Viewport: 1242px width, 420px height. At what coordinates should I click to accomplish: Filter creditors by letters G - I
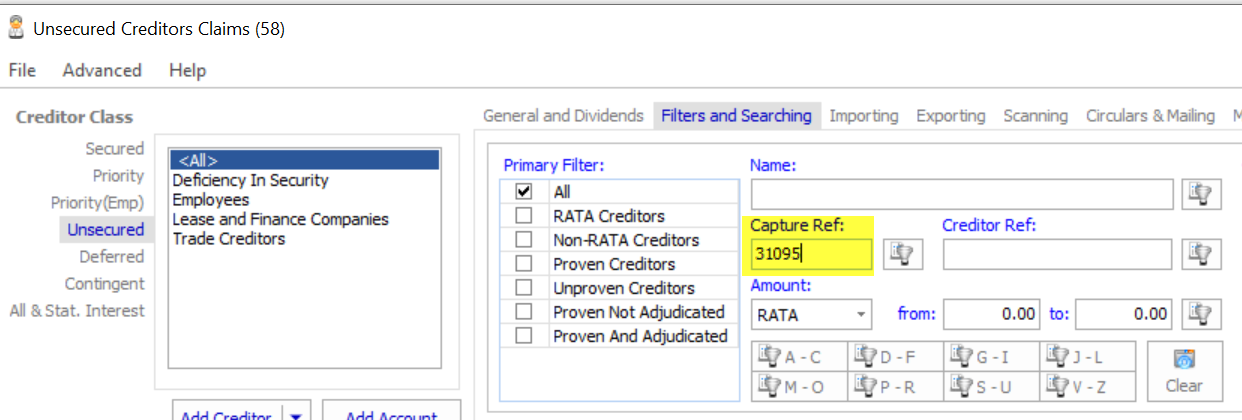point(991,357)
